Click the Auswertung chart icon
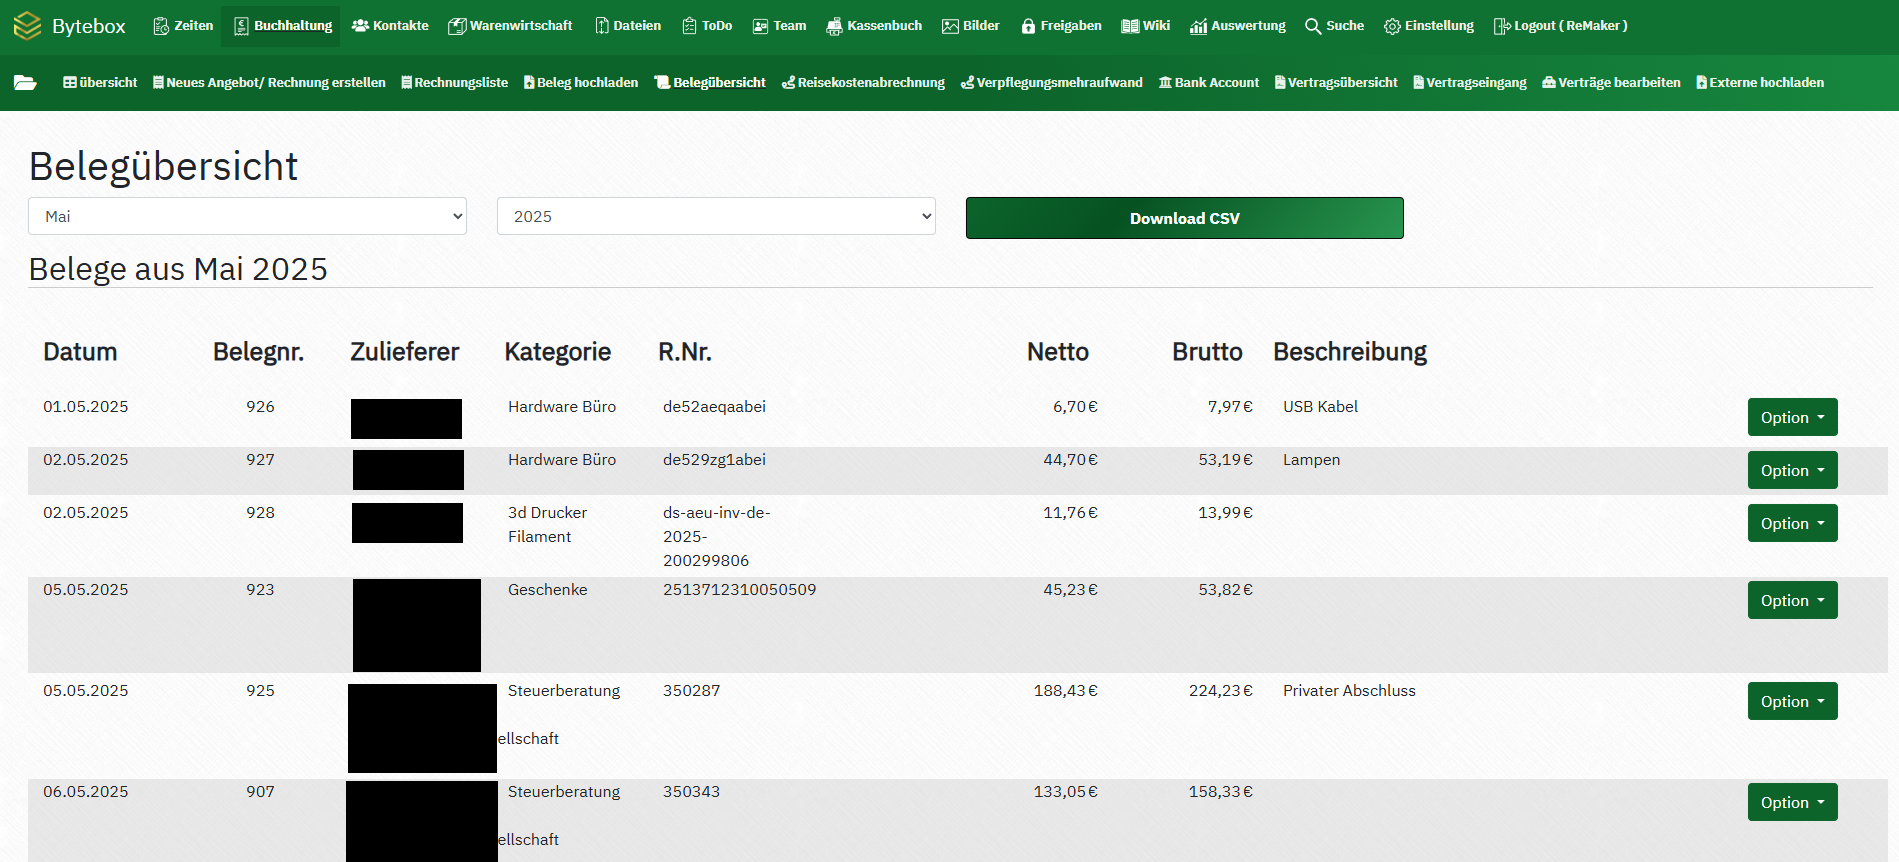The width and height of the screenshot is (1899, 862). point(1198,26)
